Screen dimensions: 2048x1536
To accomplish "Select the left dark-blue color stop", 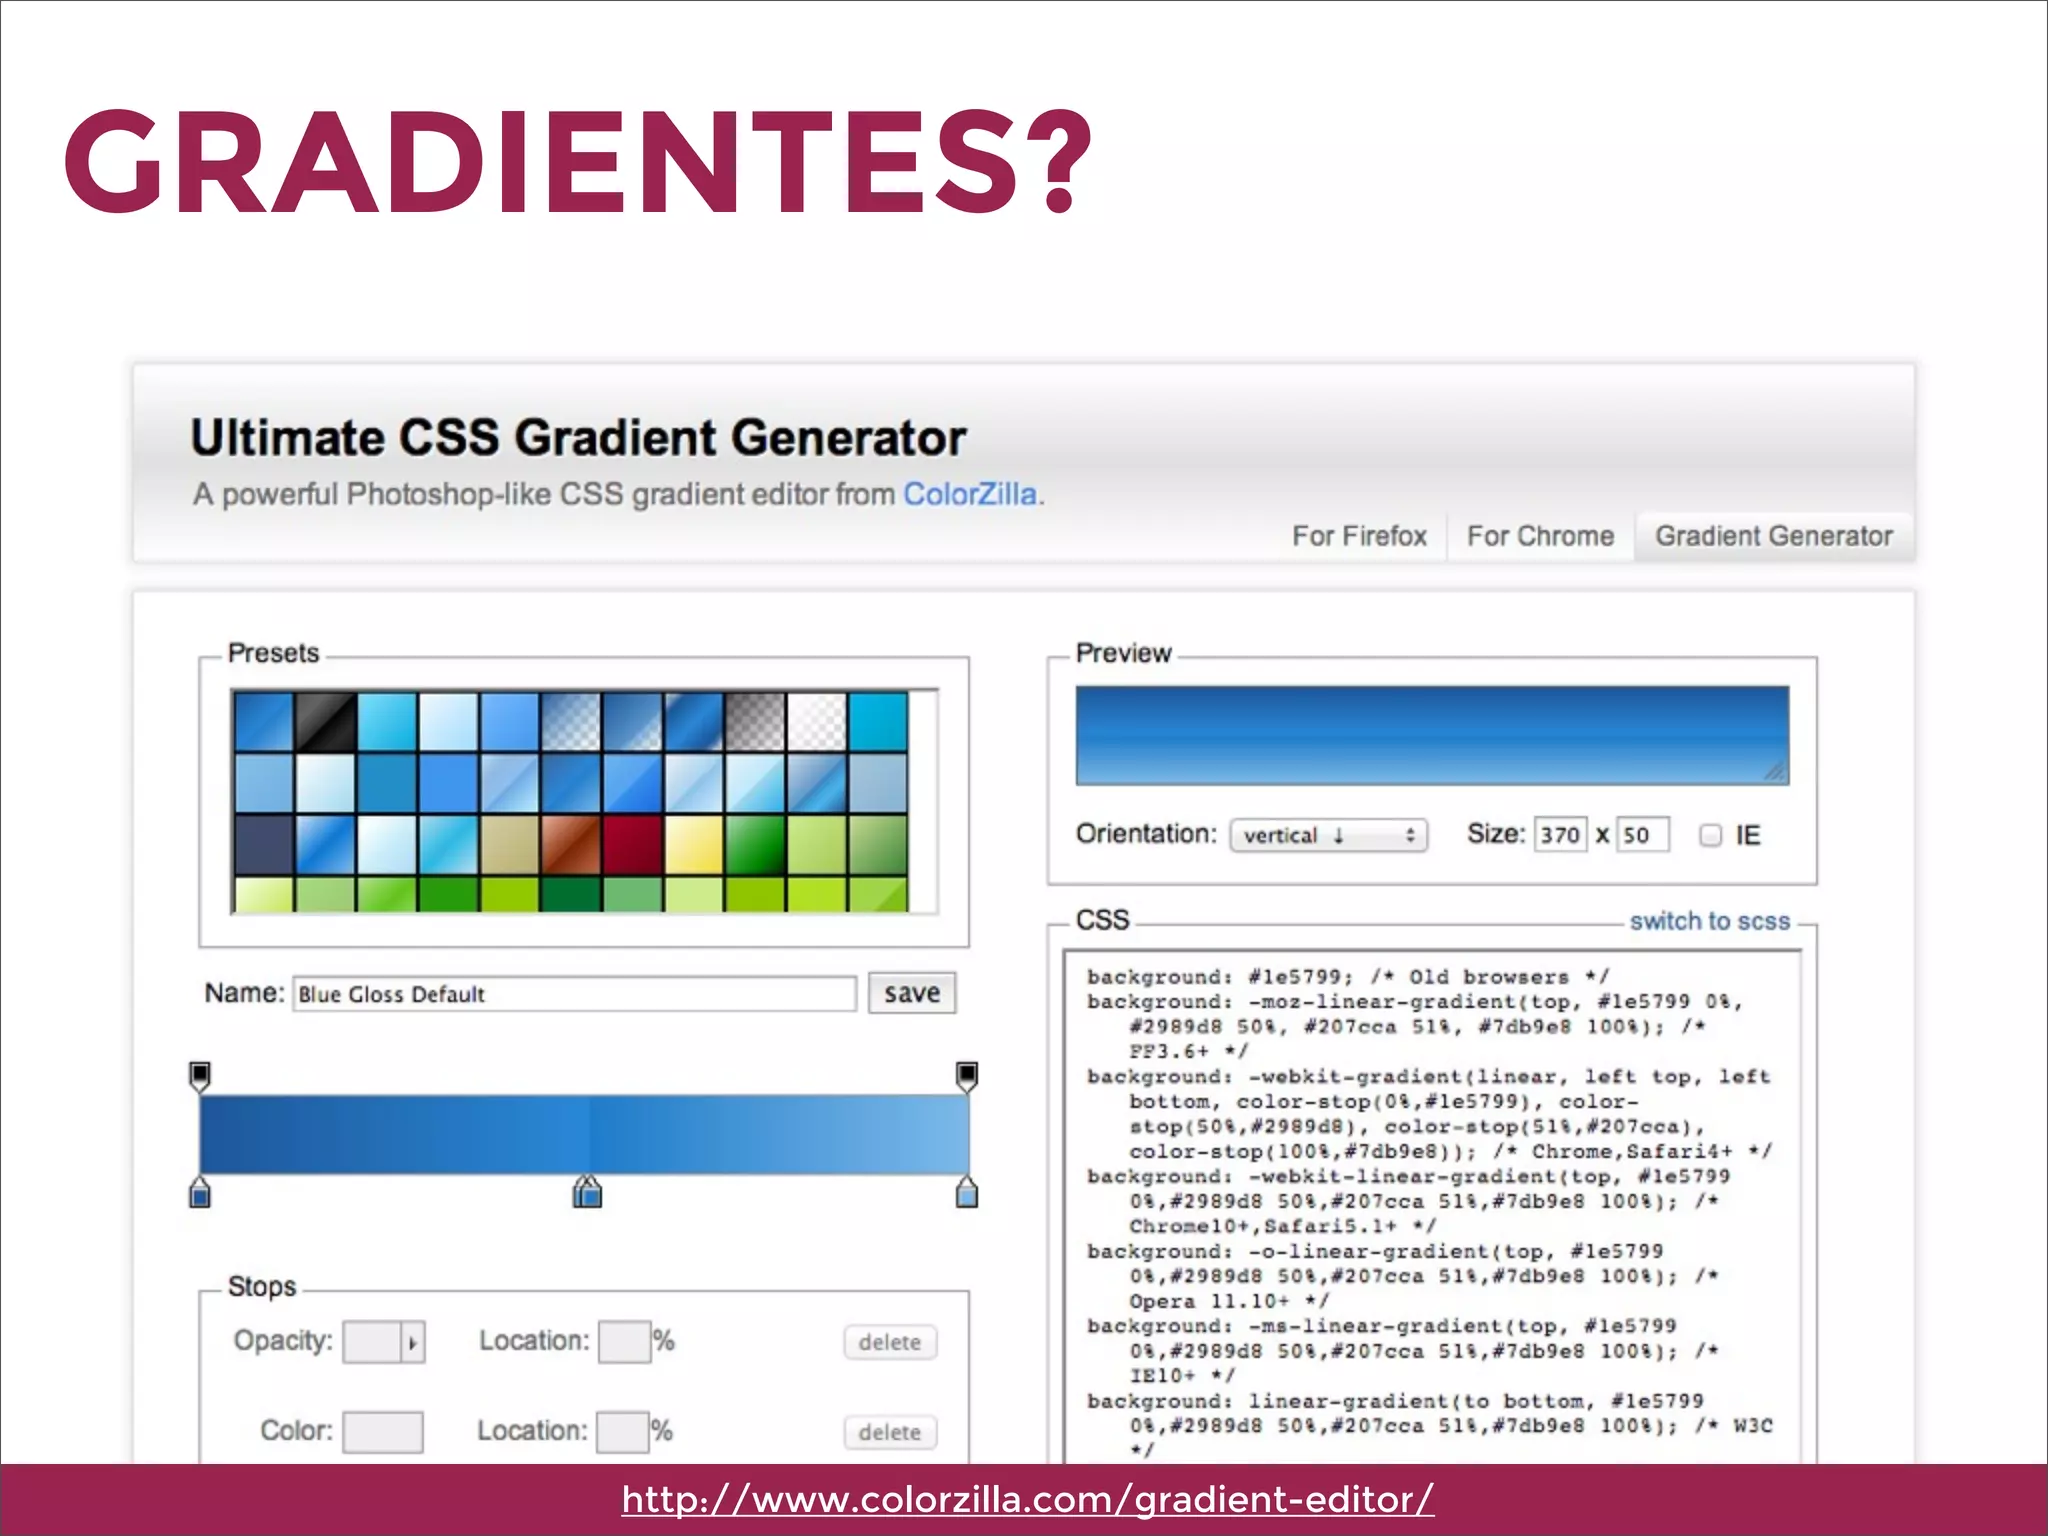I will (x=200, y=1192).
